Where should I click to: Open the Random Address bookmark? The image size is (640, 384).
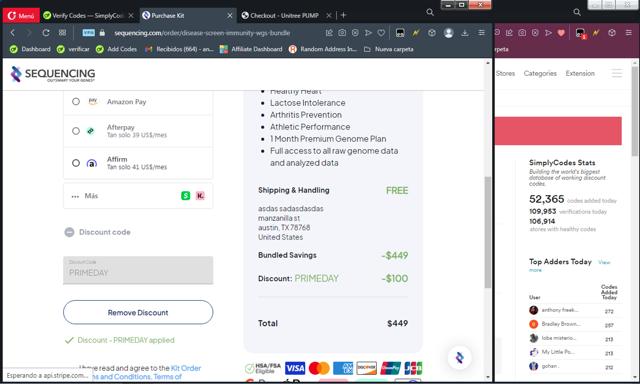coord(323,49)
